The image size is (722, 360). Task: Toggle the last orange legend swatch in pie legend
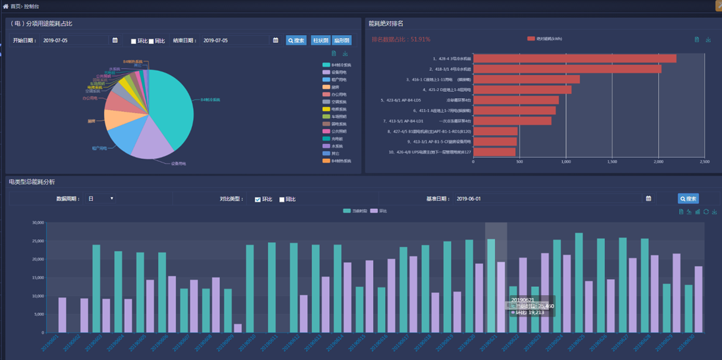point(326,161)
